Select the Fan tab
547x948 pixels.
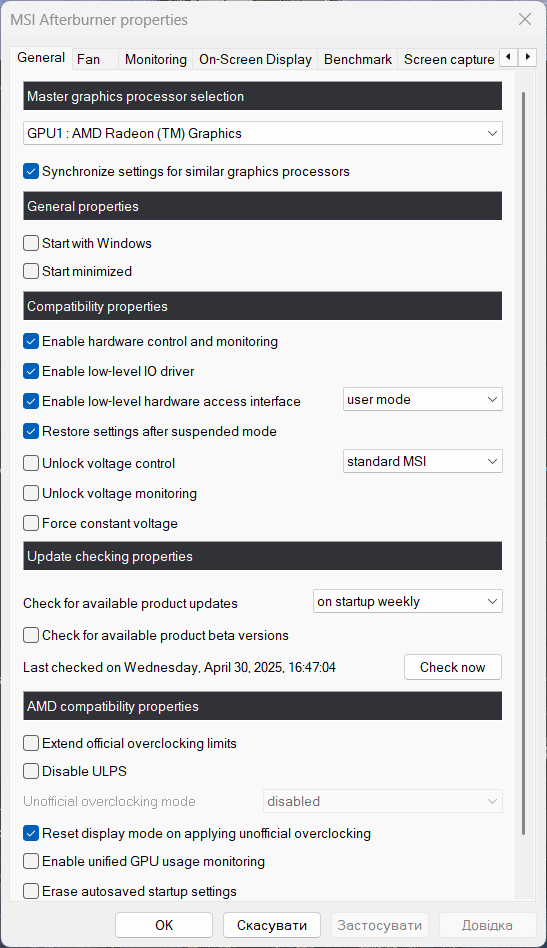coord(88,59)
